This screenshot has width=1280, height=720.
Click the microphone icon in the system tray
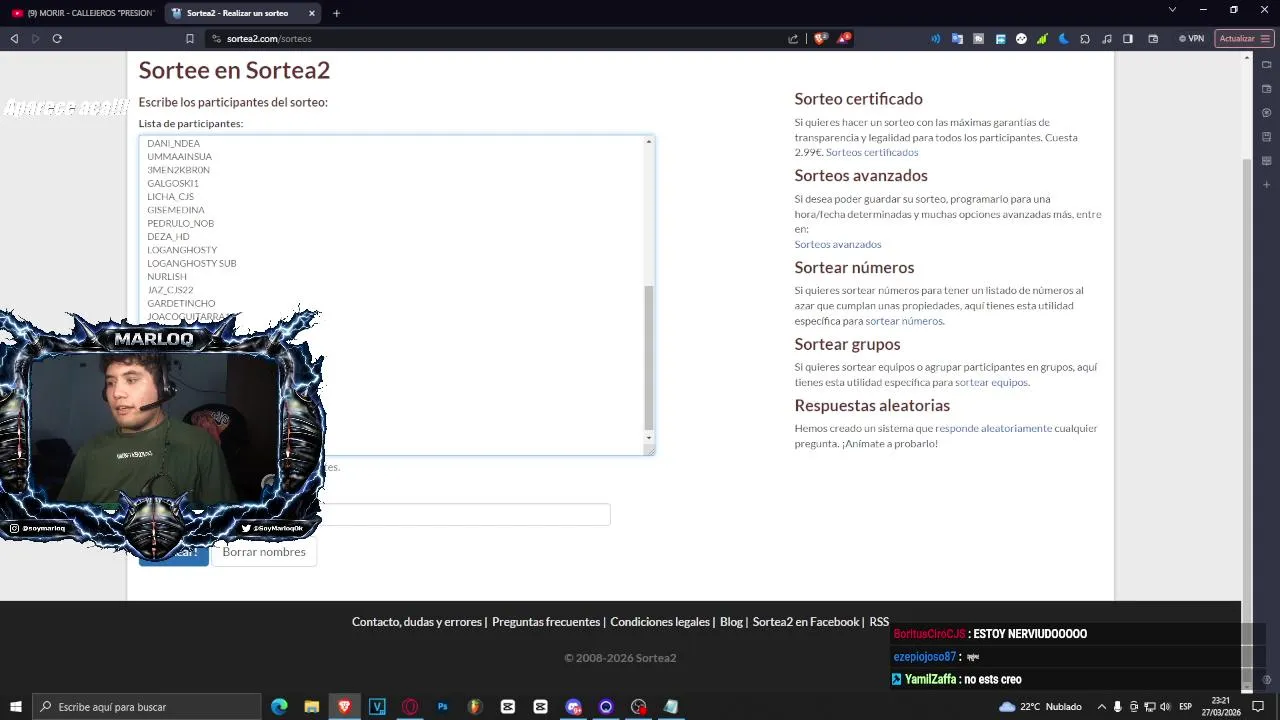click(1118, 707)
